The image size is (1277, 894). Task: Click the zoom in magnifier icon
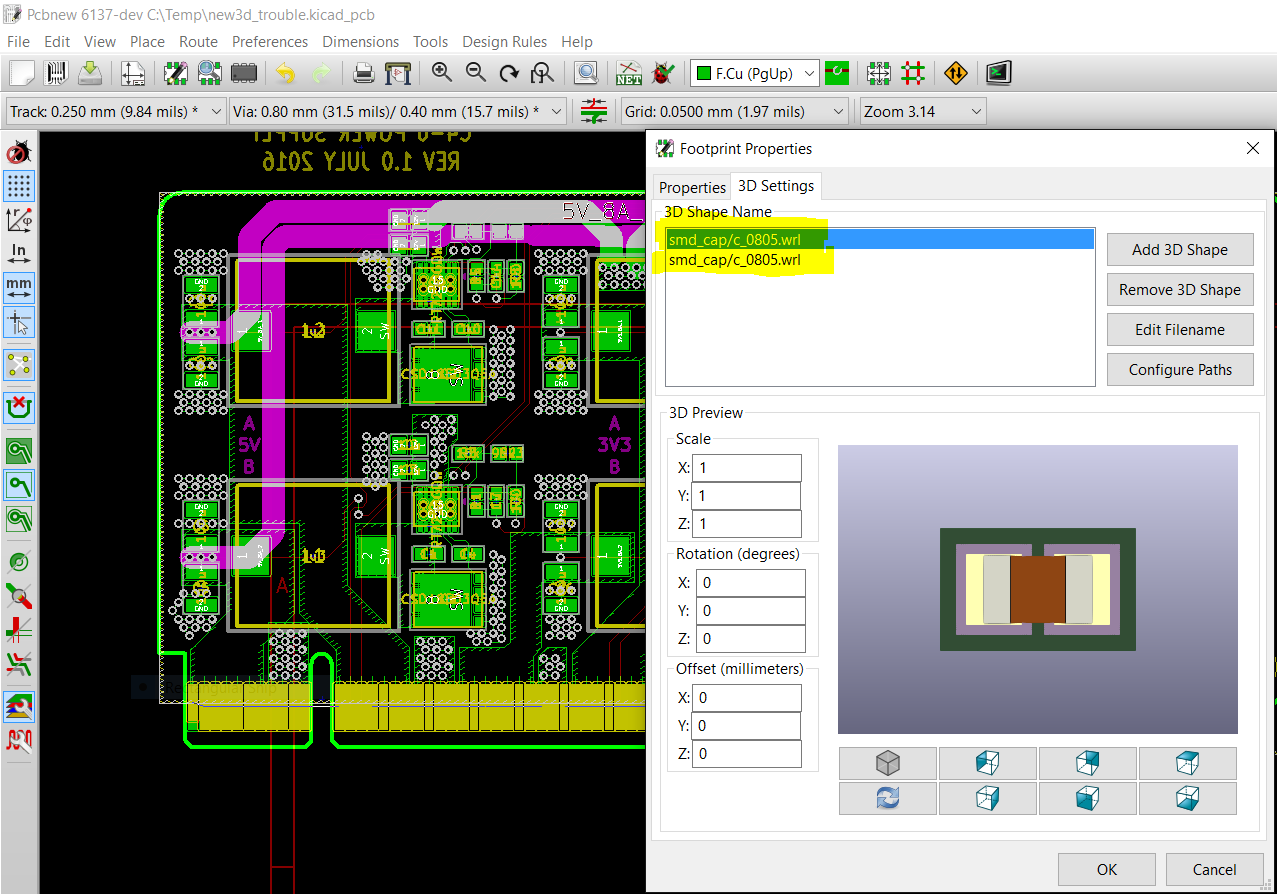[442, 73]
